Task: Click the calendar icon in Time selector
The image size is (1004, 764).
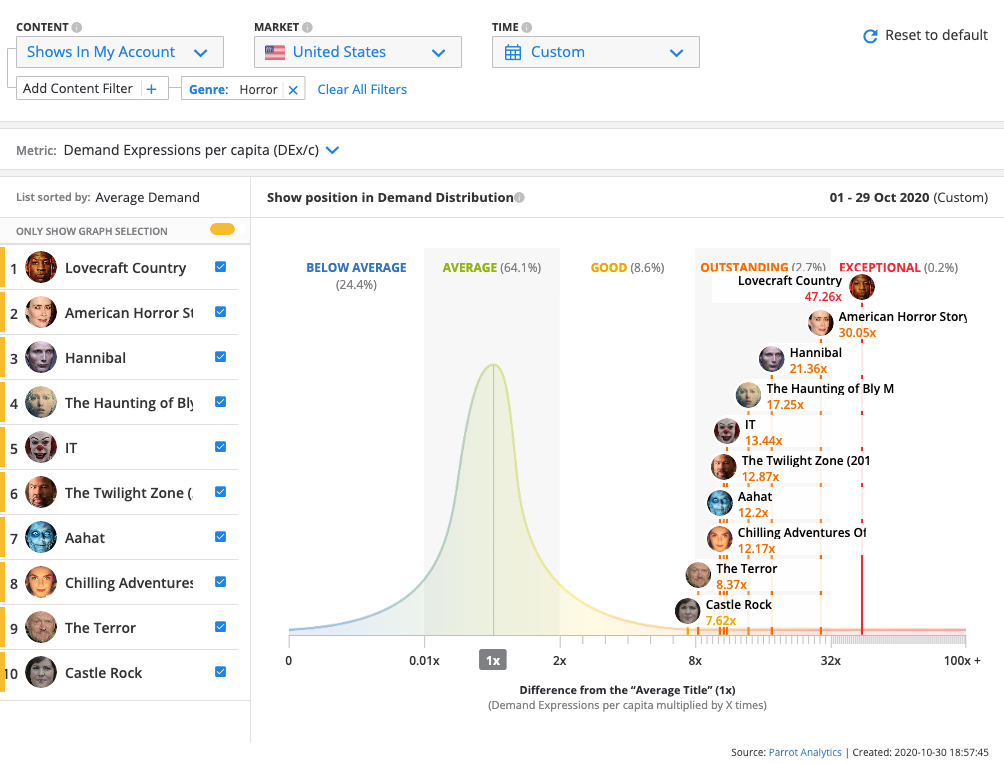Action: click(x=513, y=52)
